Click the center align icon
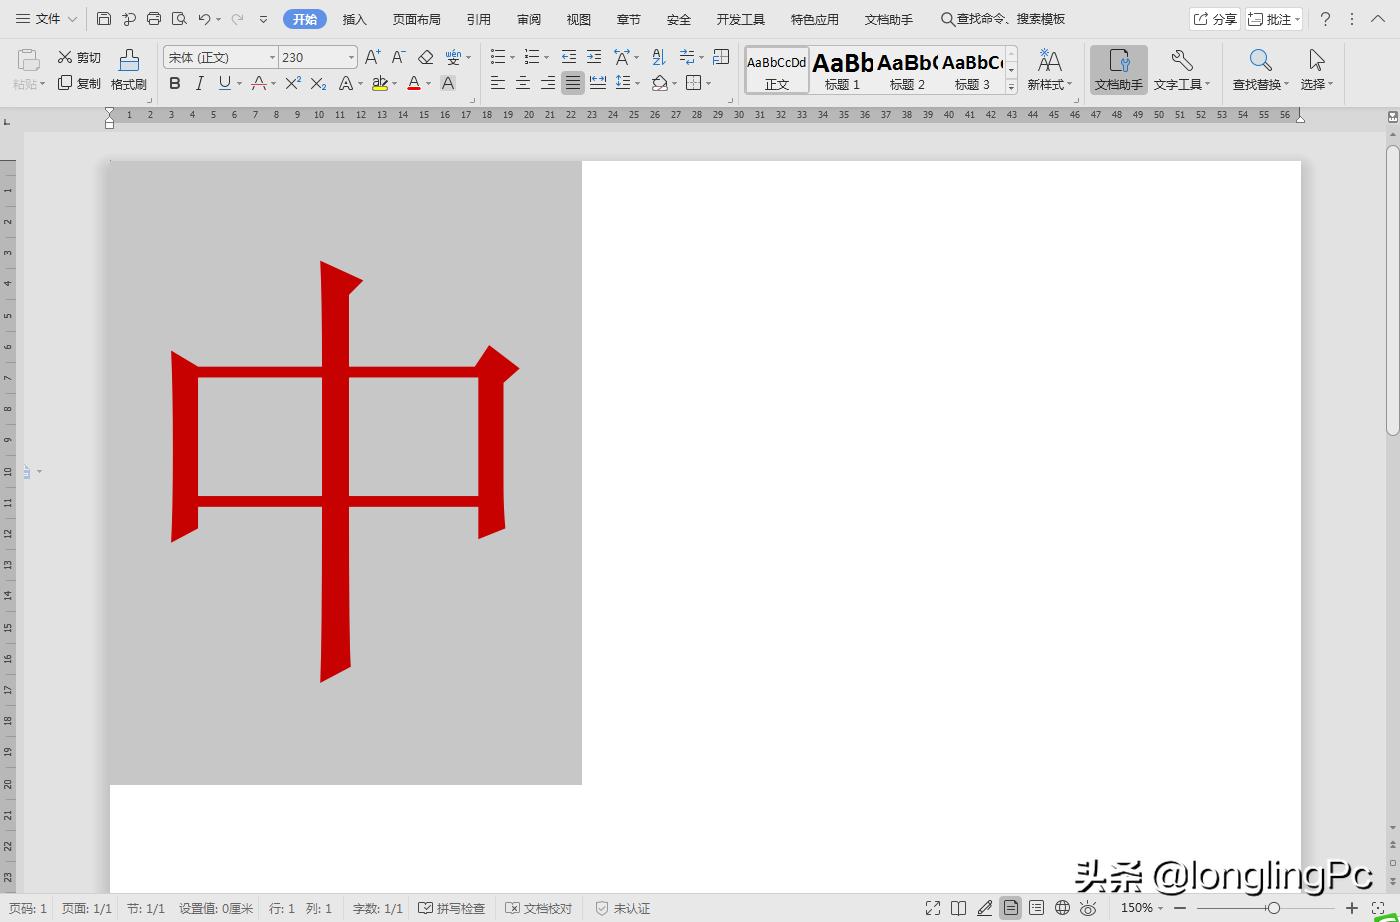 (522, 84)
